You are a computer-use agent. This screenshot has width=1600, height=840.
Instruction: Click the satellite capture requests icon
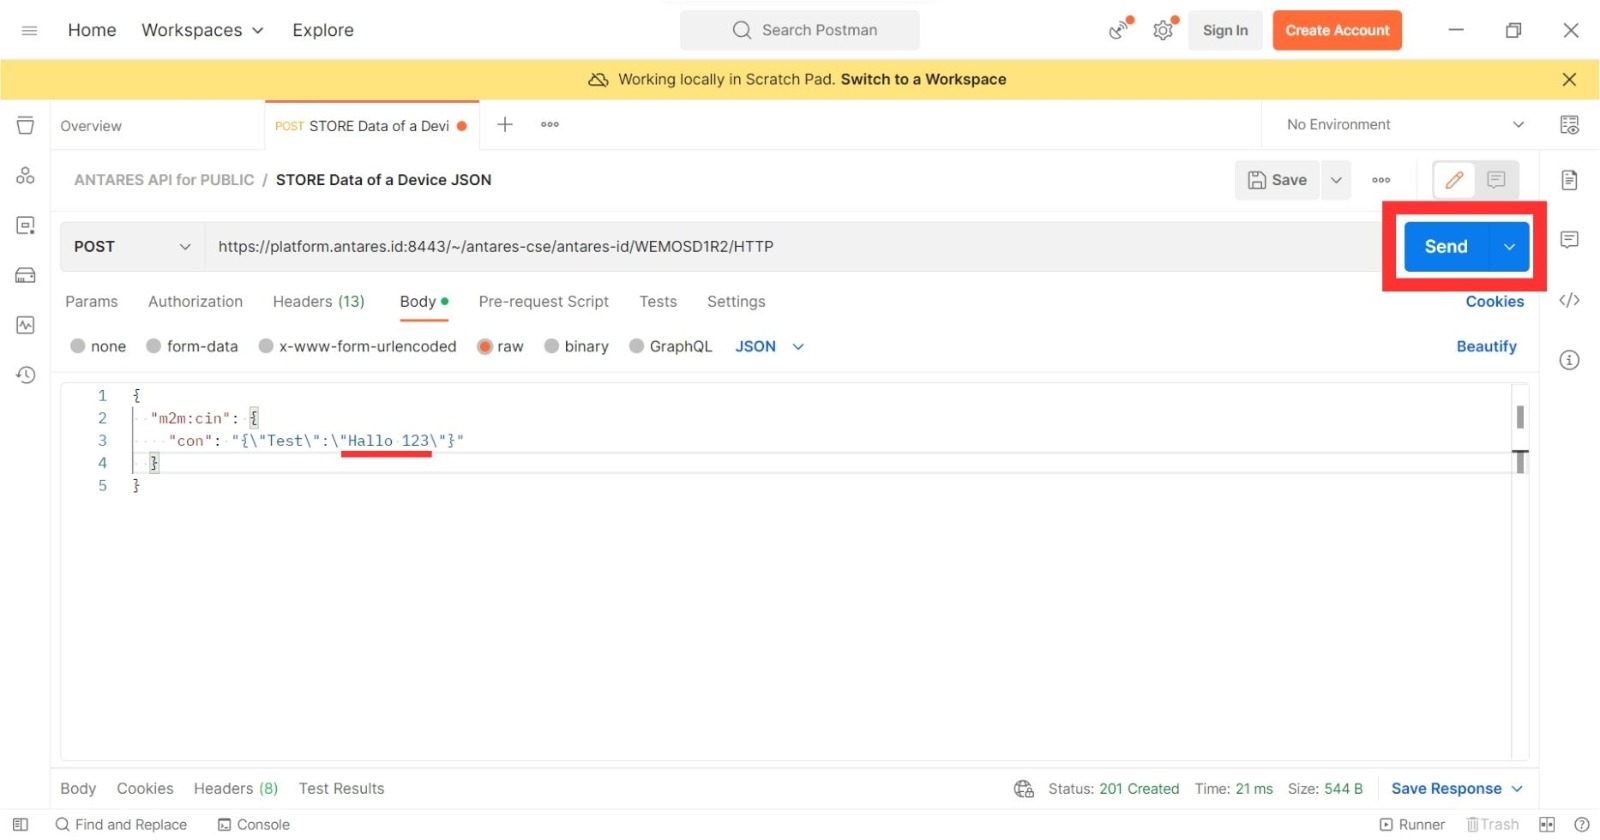(x=1119, y=30)
